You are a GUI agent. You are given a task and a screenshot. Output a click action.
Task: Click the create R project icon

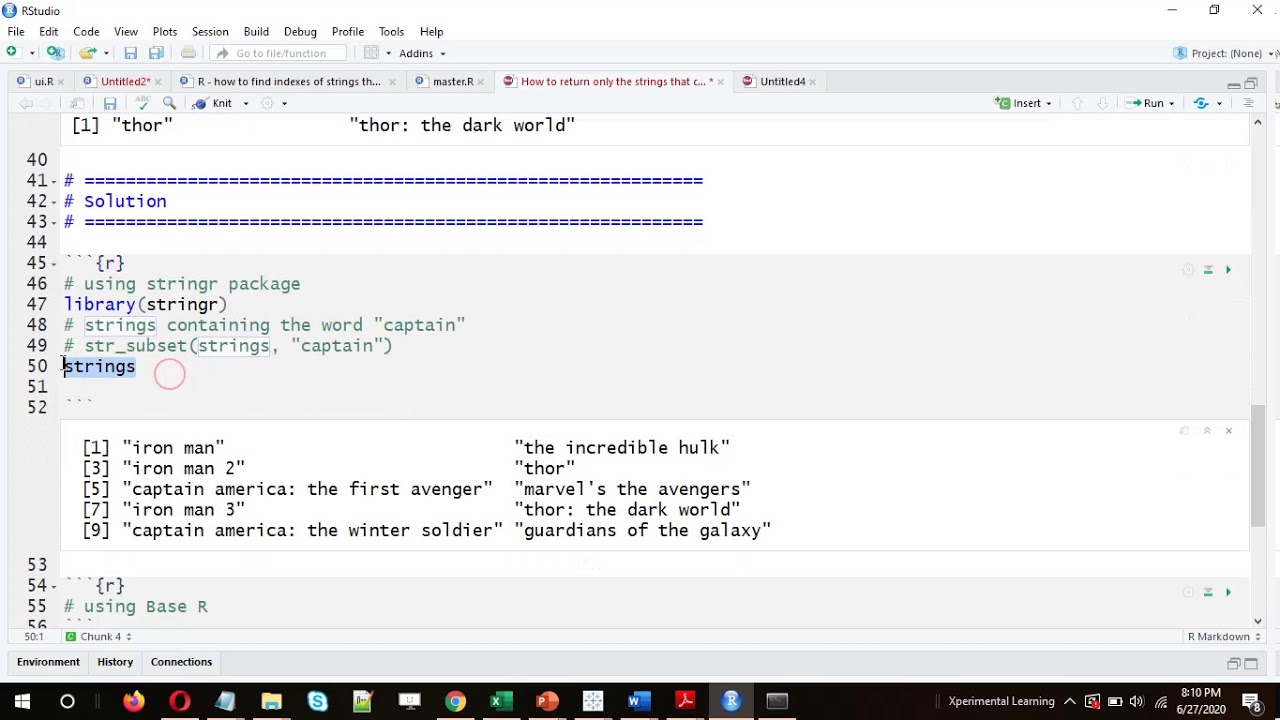(55, 53)
